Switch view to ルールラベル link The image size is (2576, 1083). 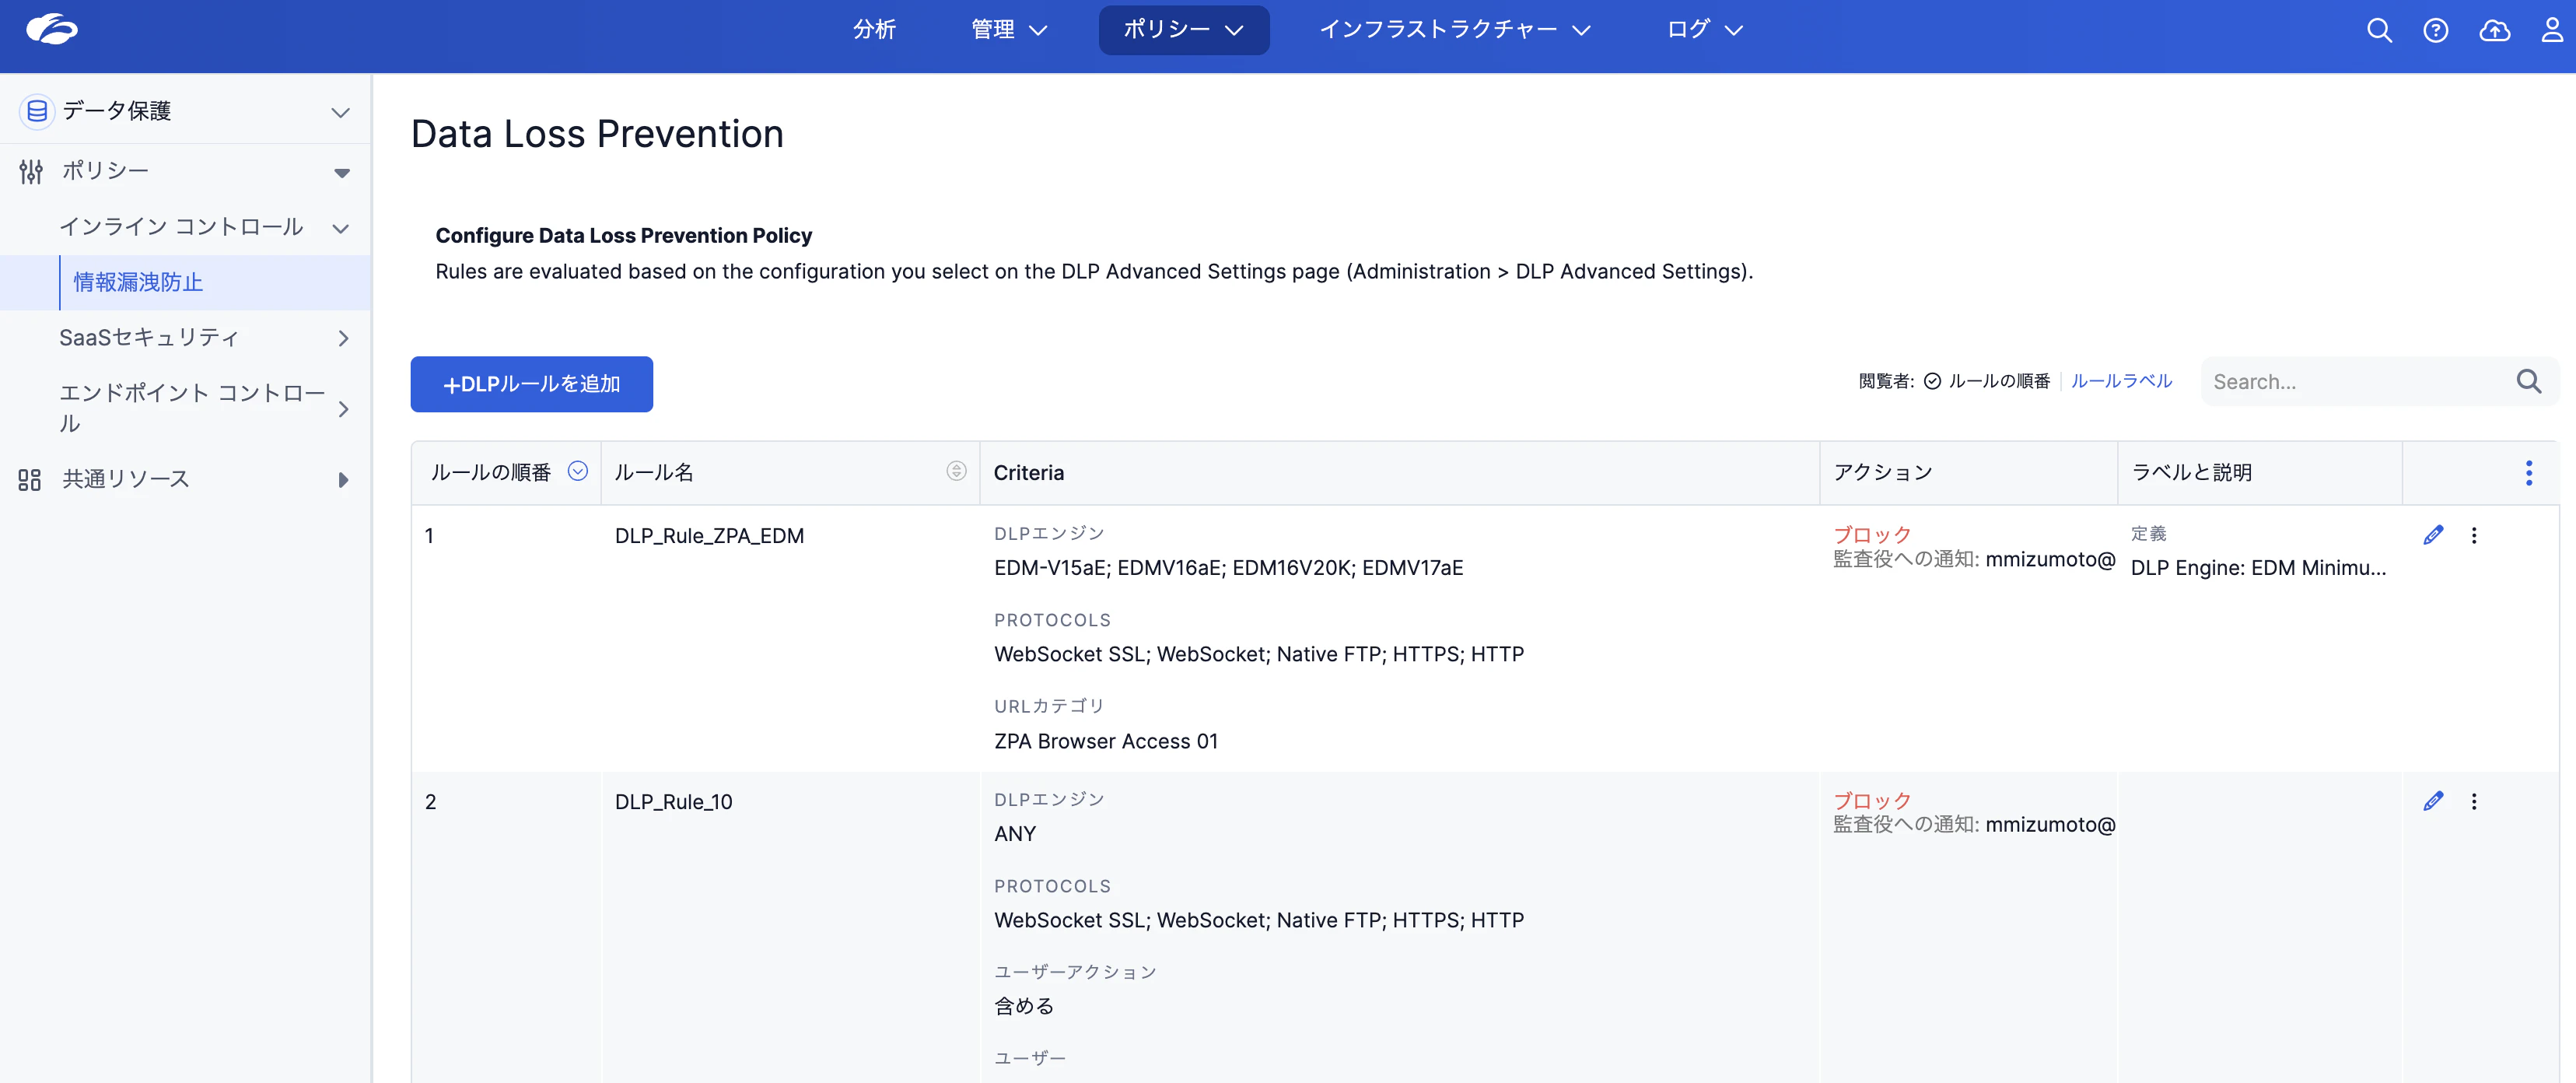coord(2121,381)
